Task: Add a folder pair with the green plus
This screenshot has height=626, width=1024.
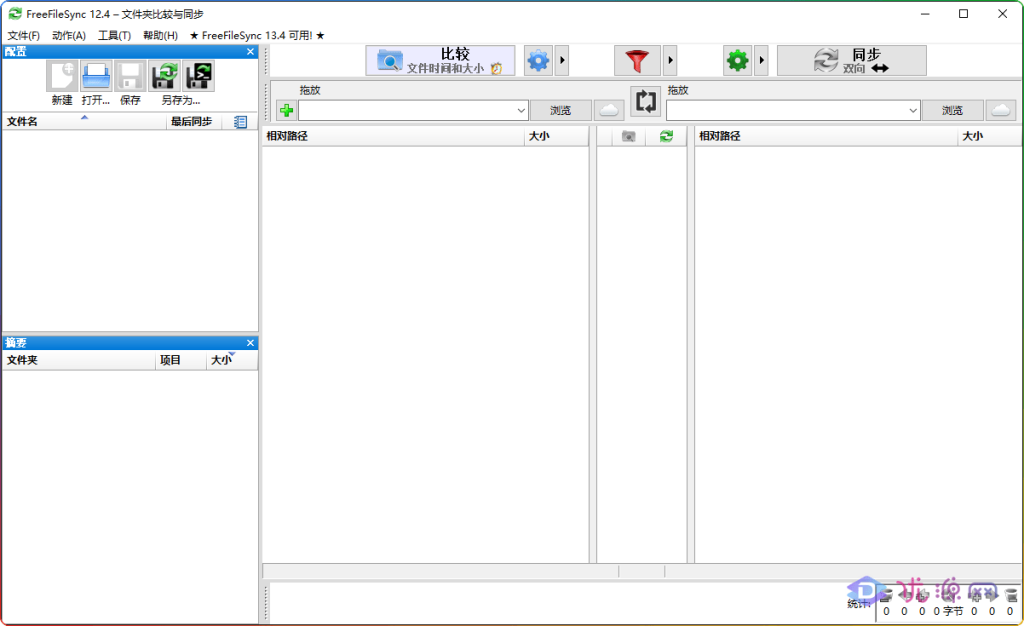Action: [286, 110]
